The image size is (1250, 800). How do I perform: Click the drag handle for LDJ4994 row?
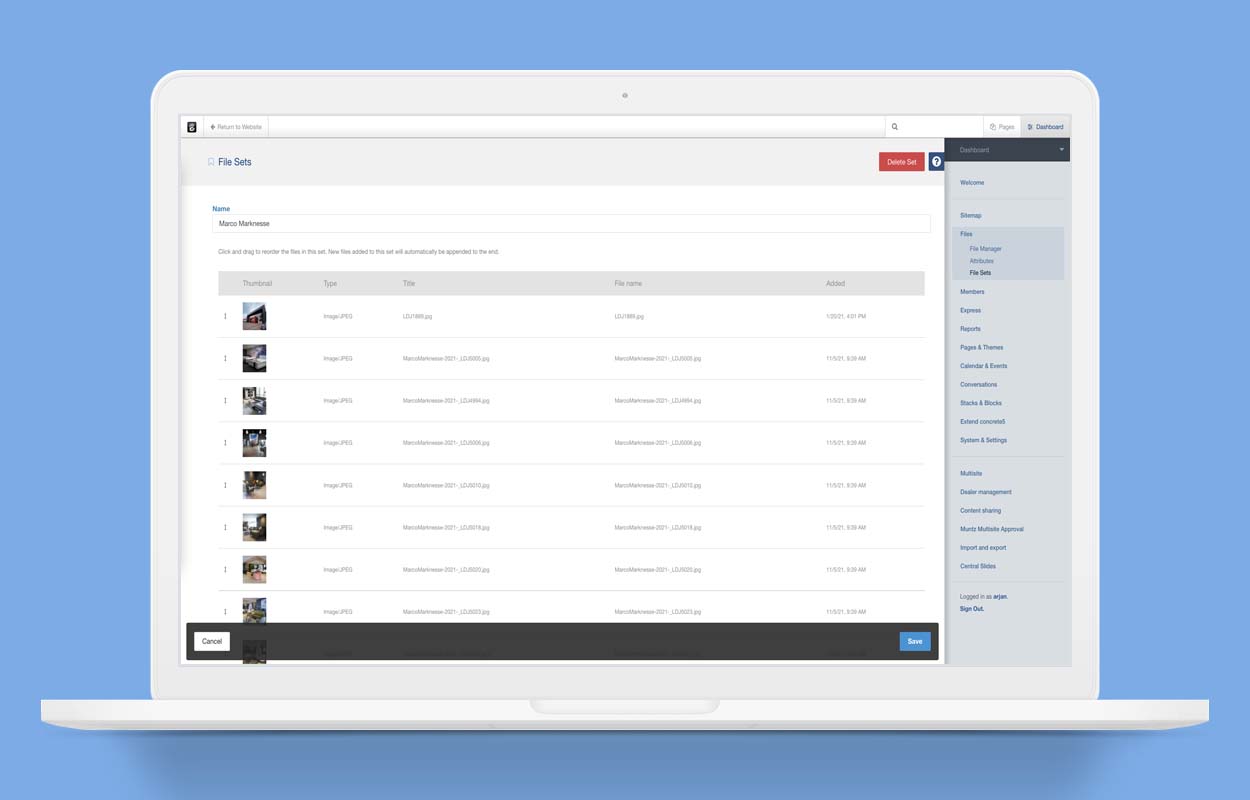(x=225, y=401)
